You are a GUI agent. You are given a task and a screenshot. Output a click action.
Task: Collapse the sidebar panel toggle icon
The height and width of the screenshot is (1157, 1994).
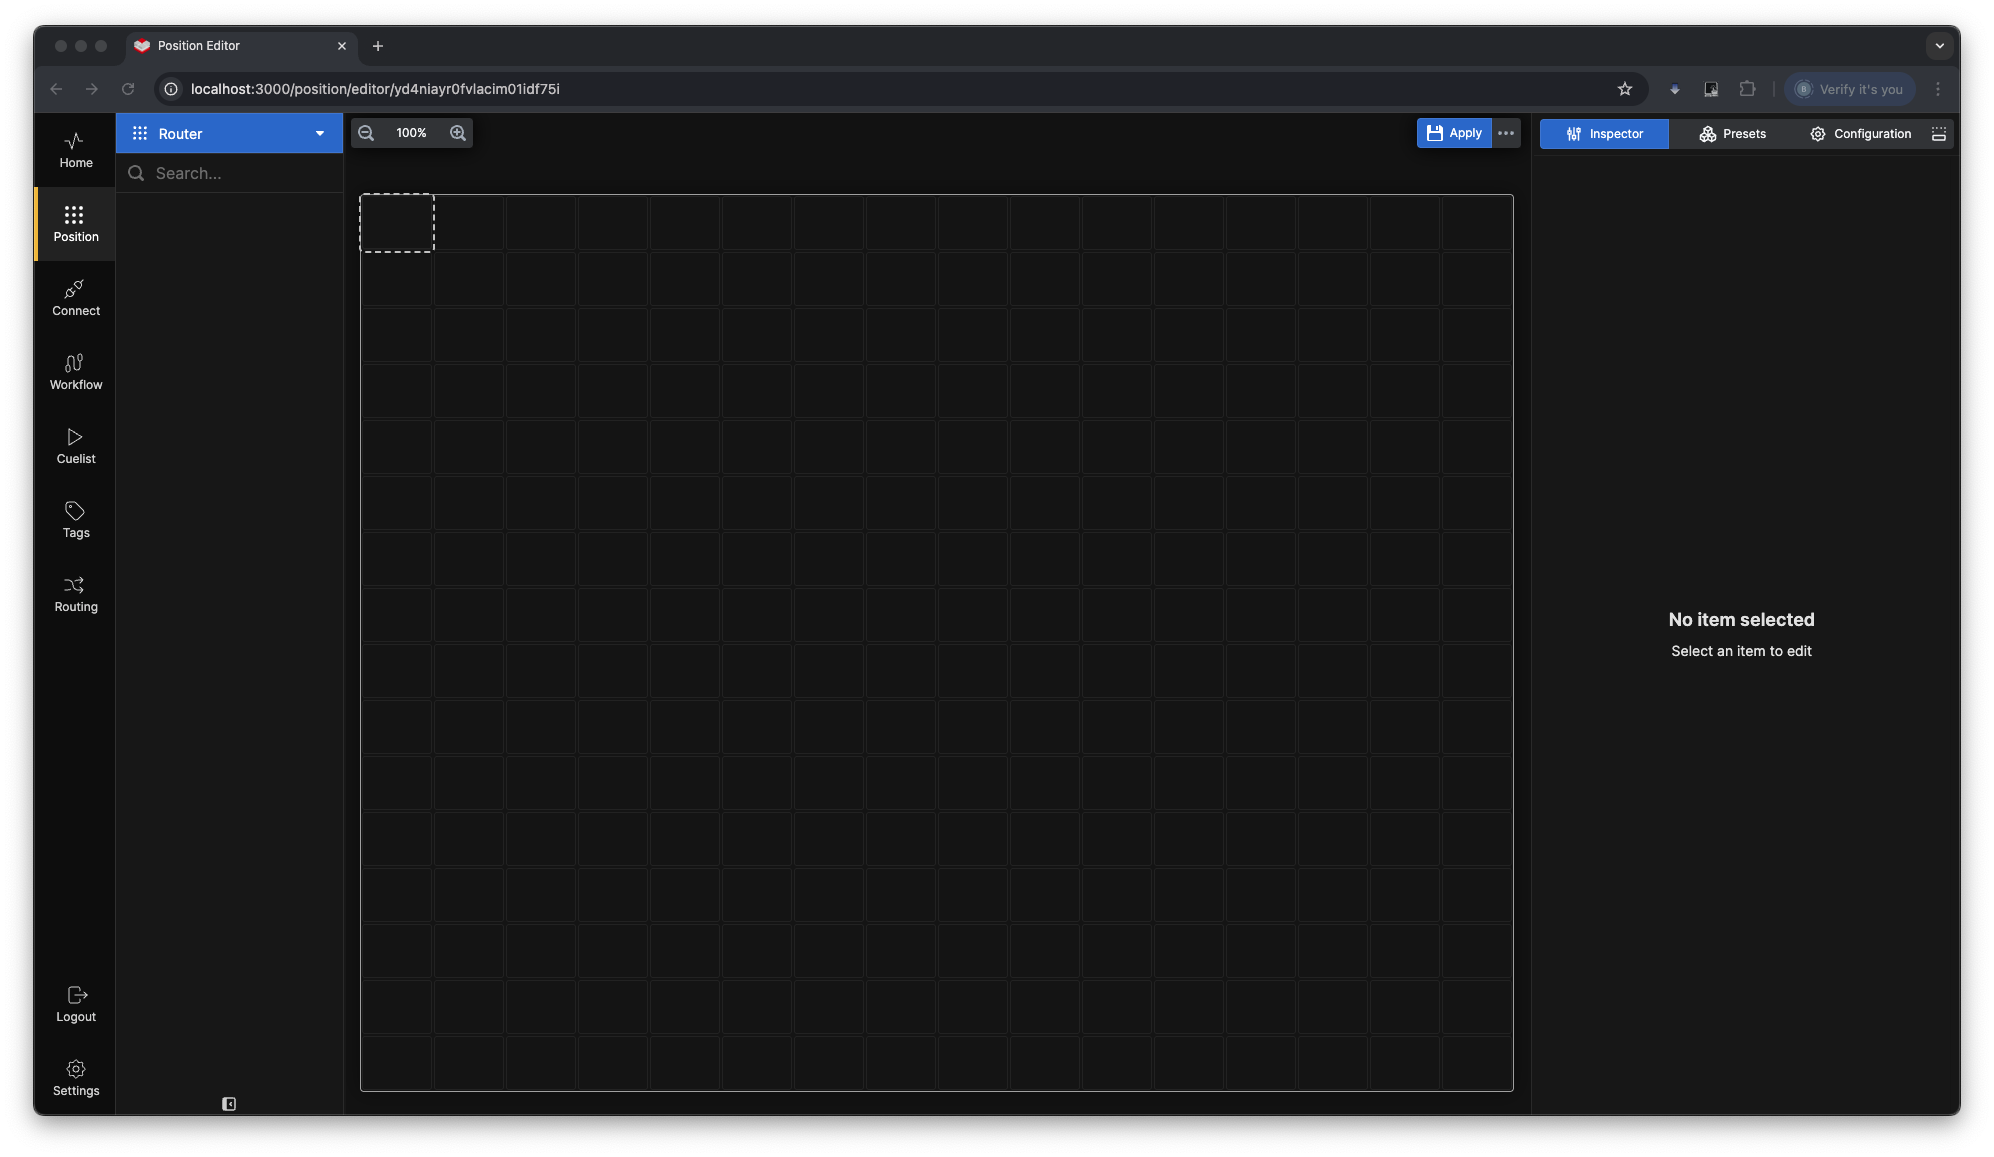pyautogui.click(x=229, y=1104)
